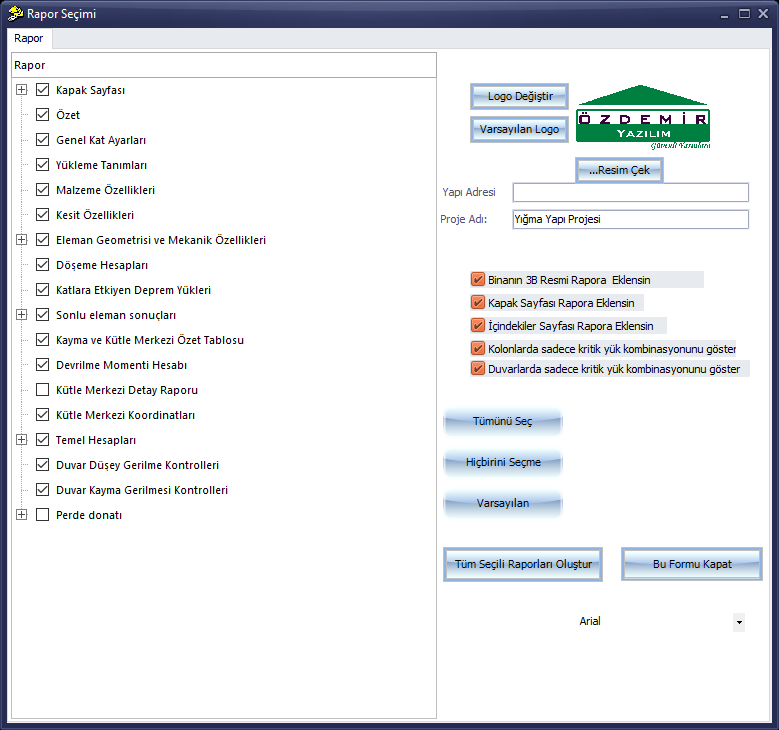This screenshot has width=779, height=730.
Task: Expand Perde donatı tree node
Action: (x=21, y=515)
